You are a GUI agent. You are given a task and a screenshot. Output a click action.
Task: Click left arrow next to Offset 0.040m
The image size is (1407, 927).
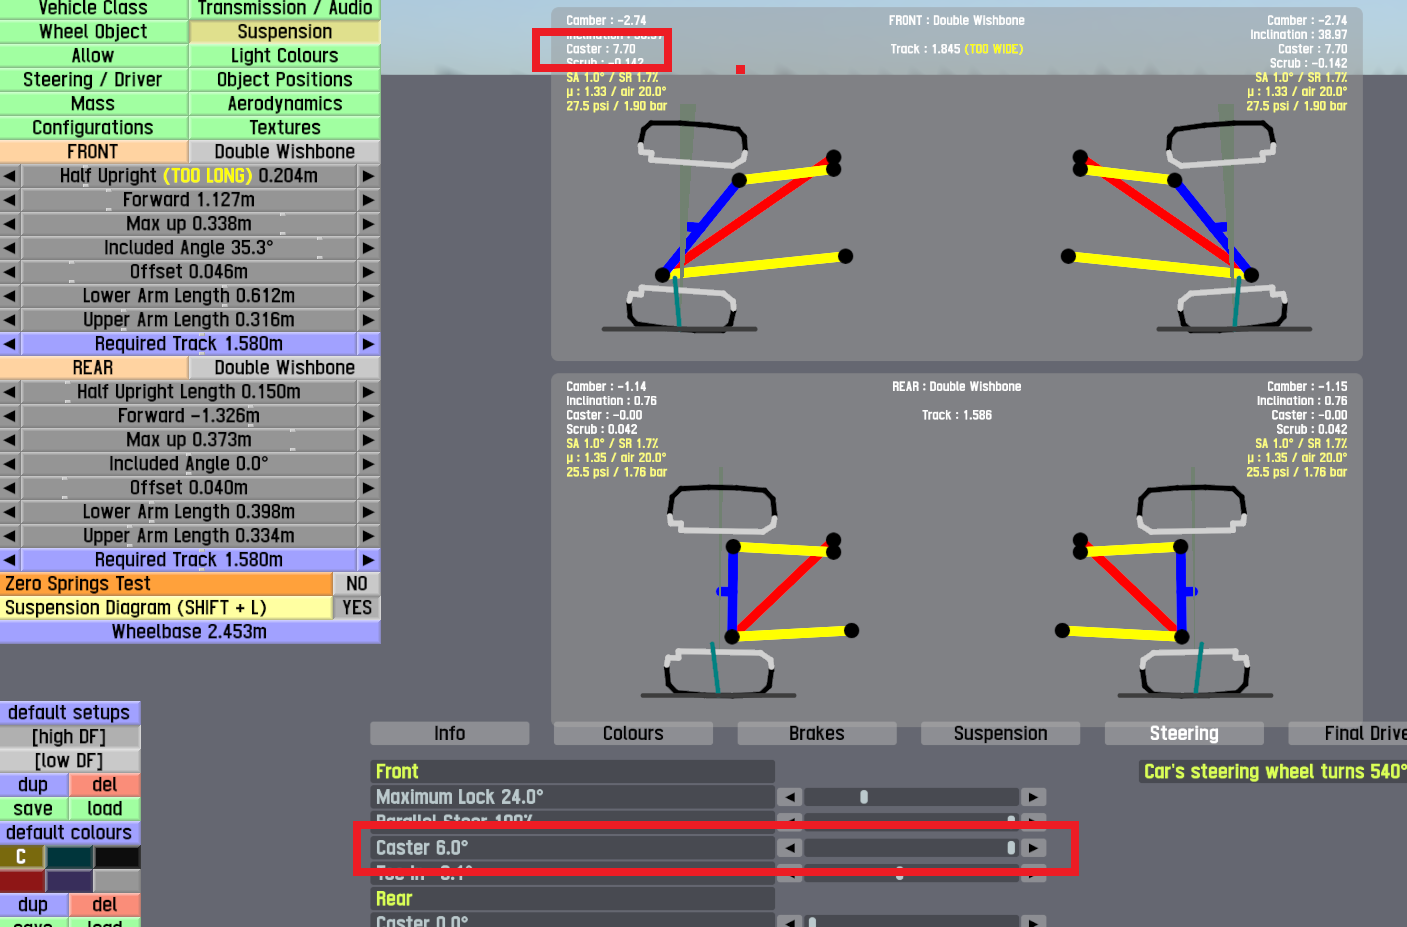click(x=10, y=488)
